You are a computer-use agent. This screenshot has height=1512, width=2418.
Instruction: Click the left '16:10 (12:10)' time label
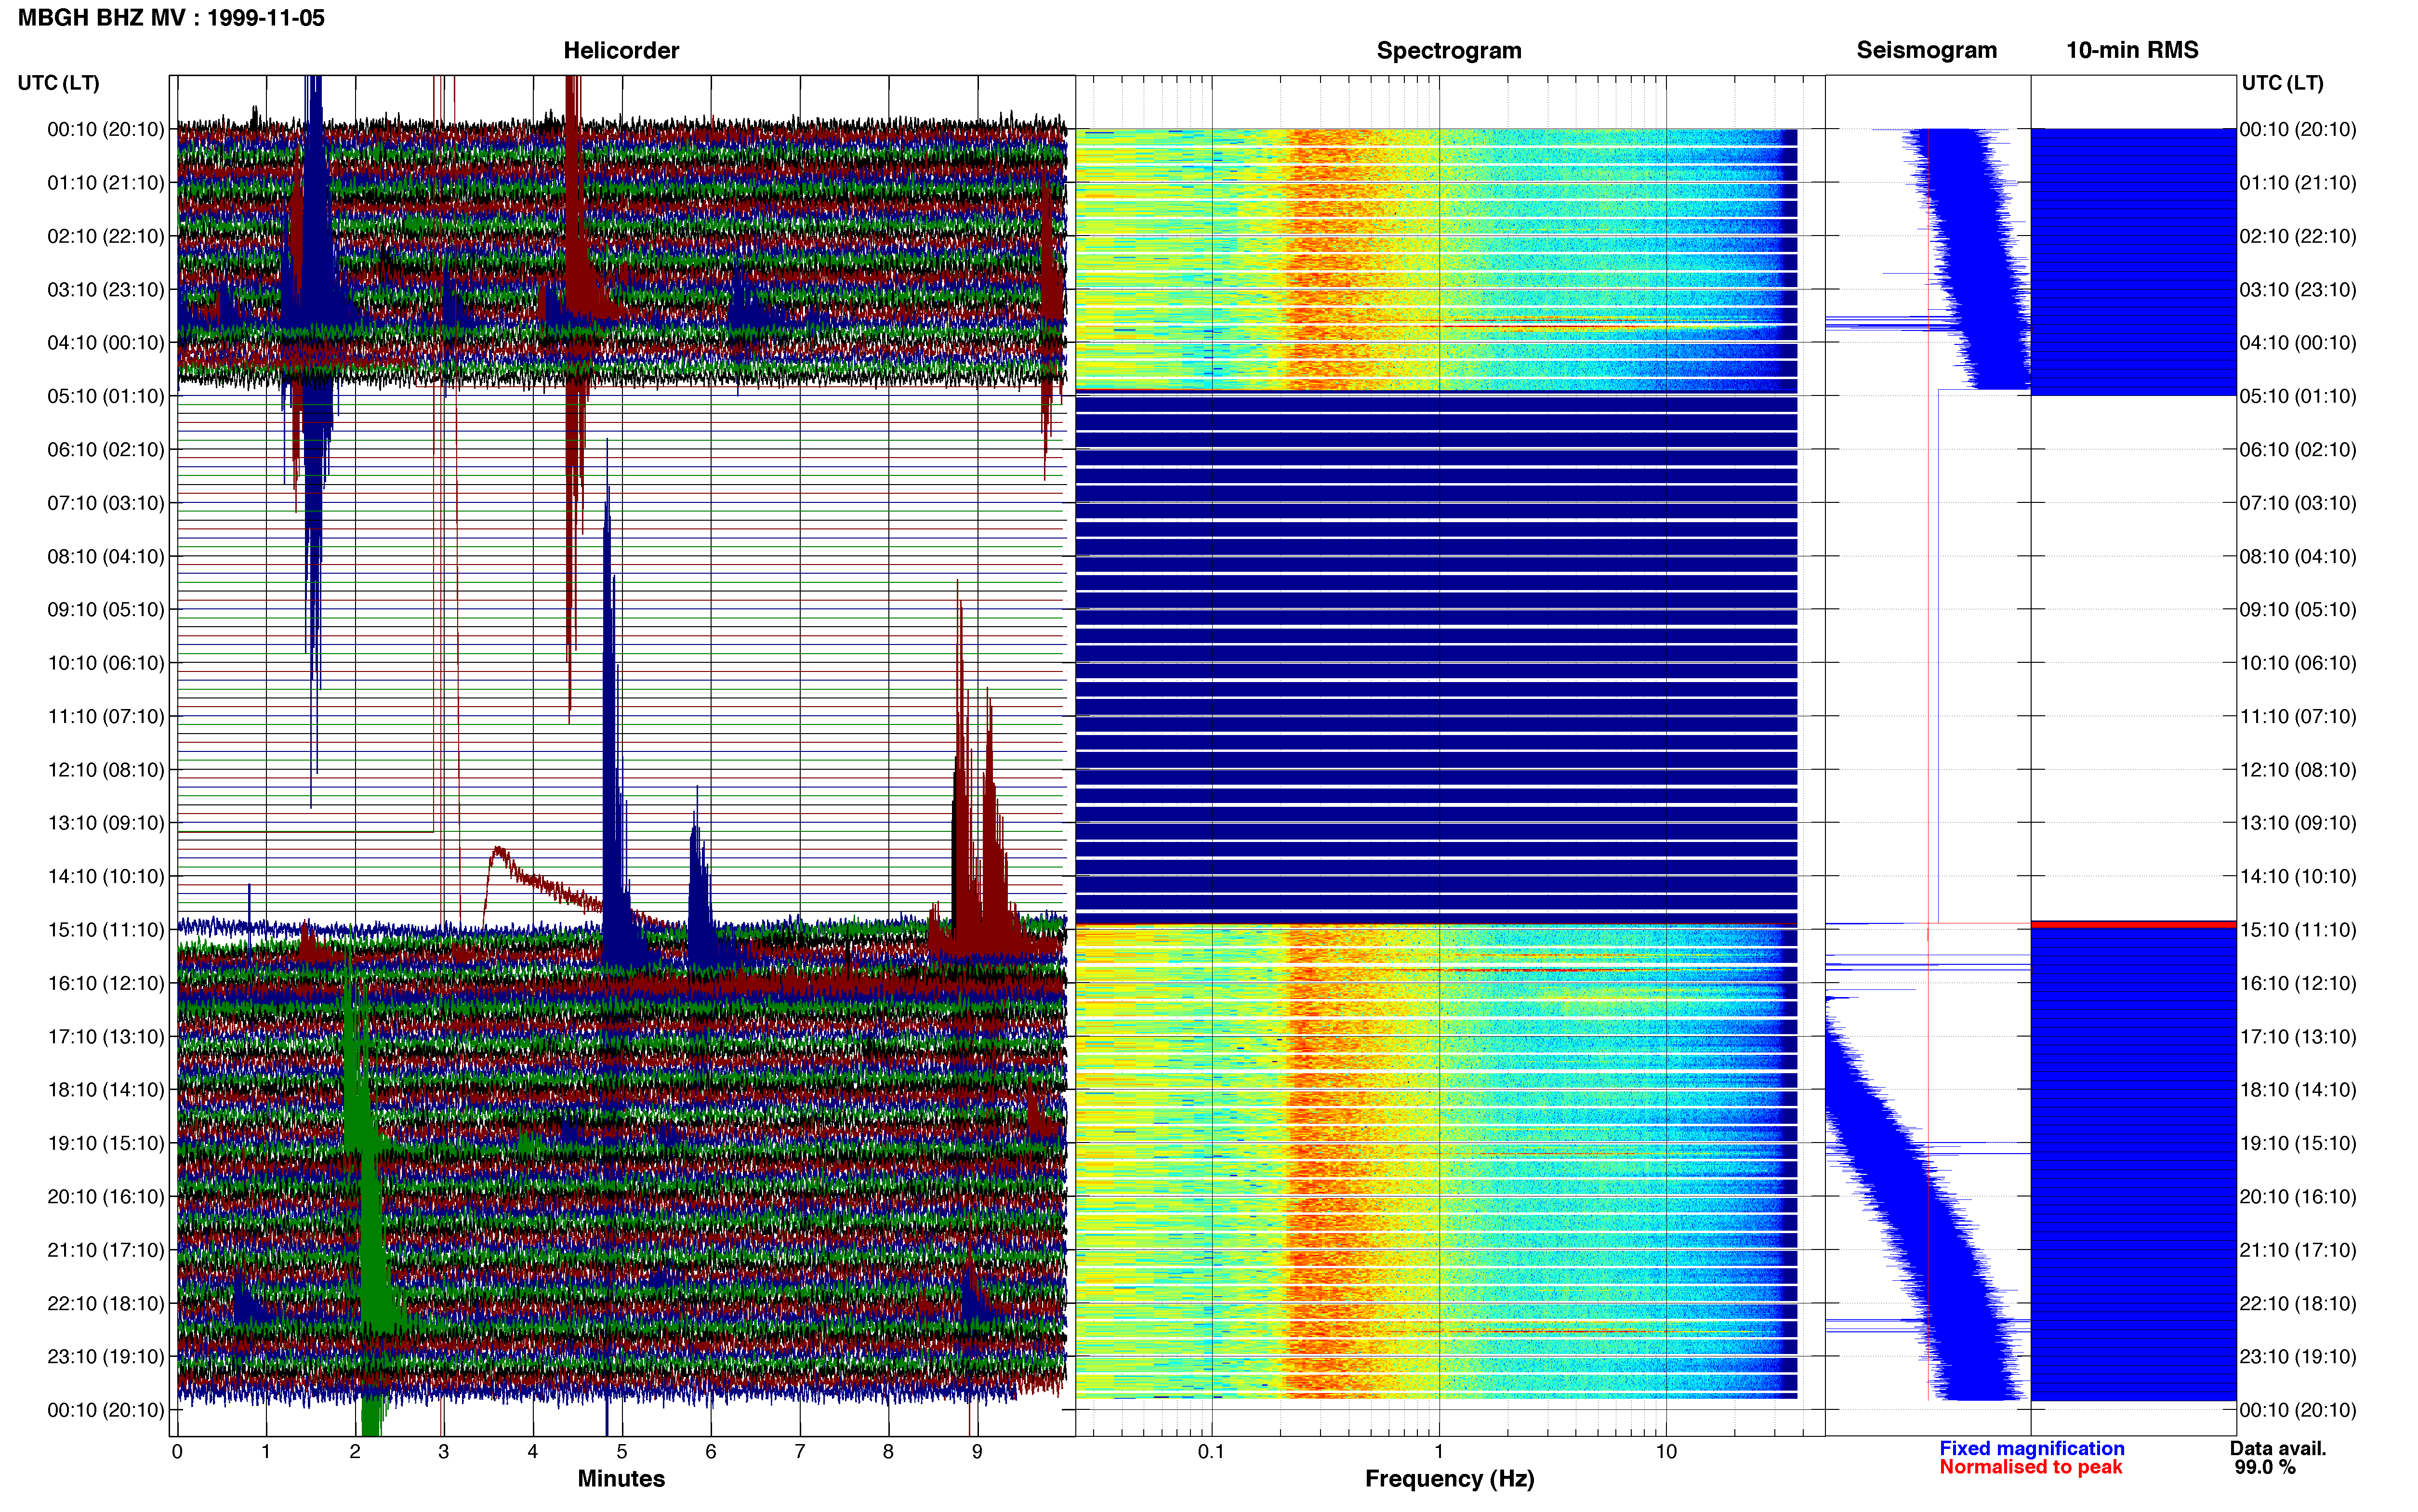click(105, 983)
